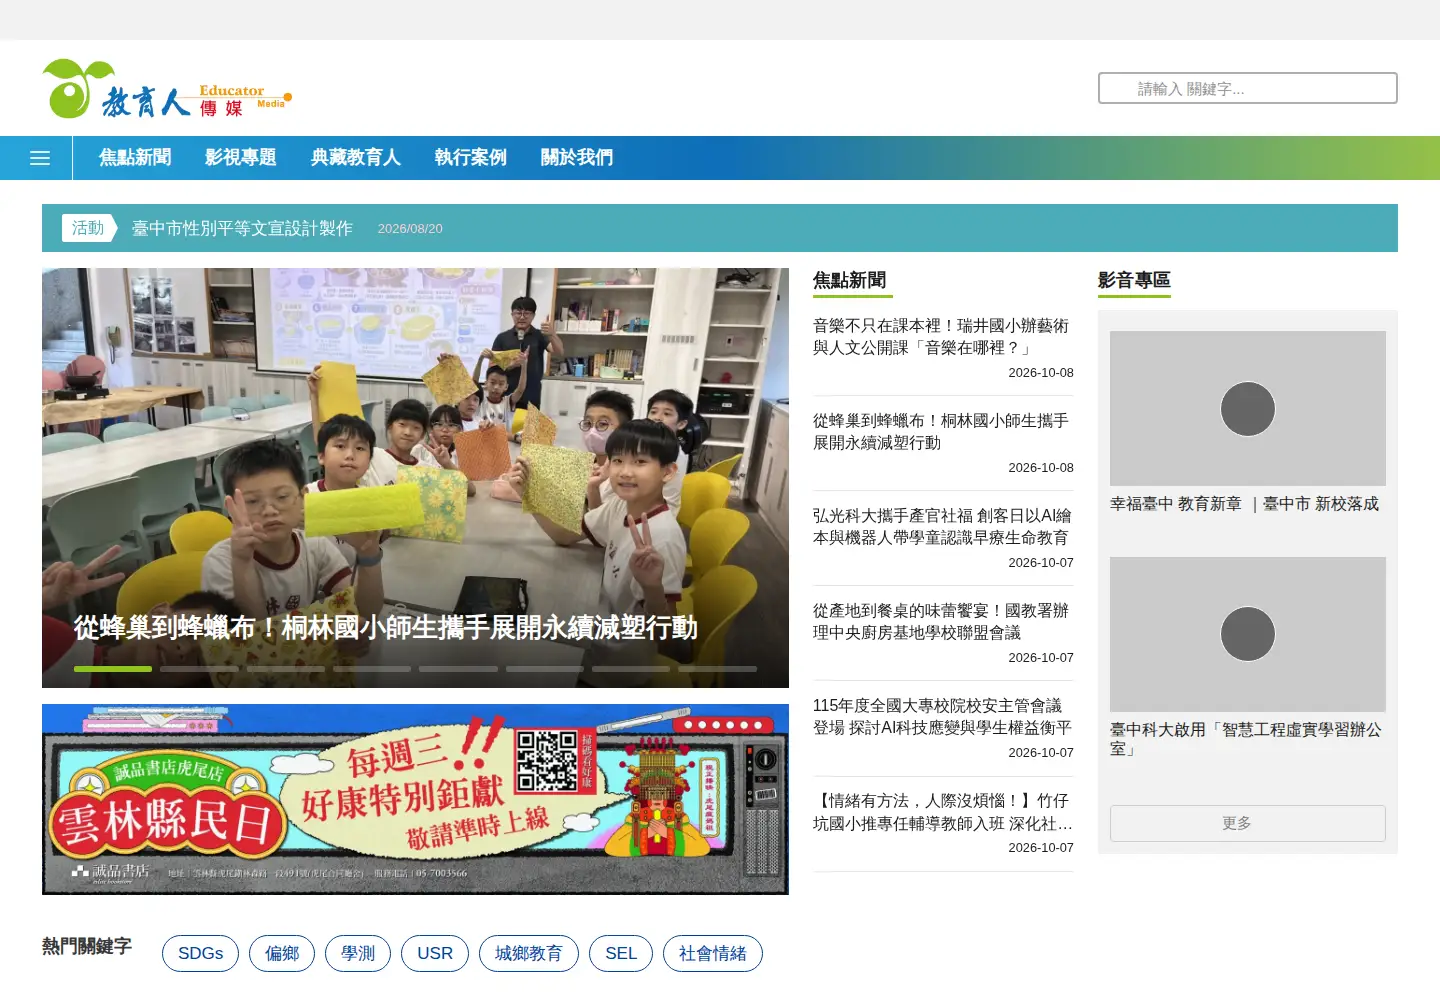Image resolution: width=1440 pixels, height=1000 pixels.
Task: Select the 社會情緒 keyword tag
Action: (x=713, y=953)
